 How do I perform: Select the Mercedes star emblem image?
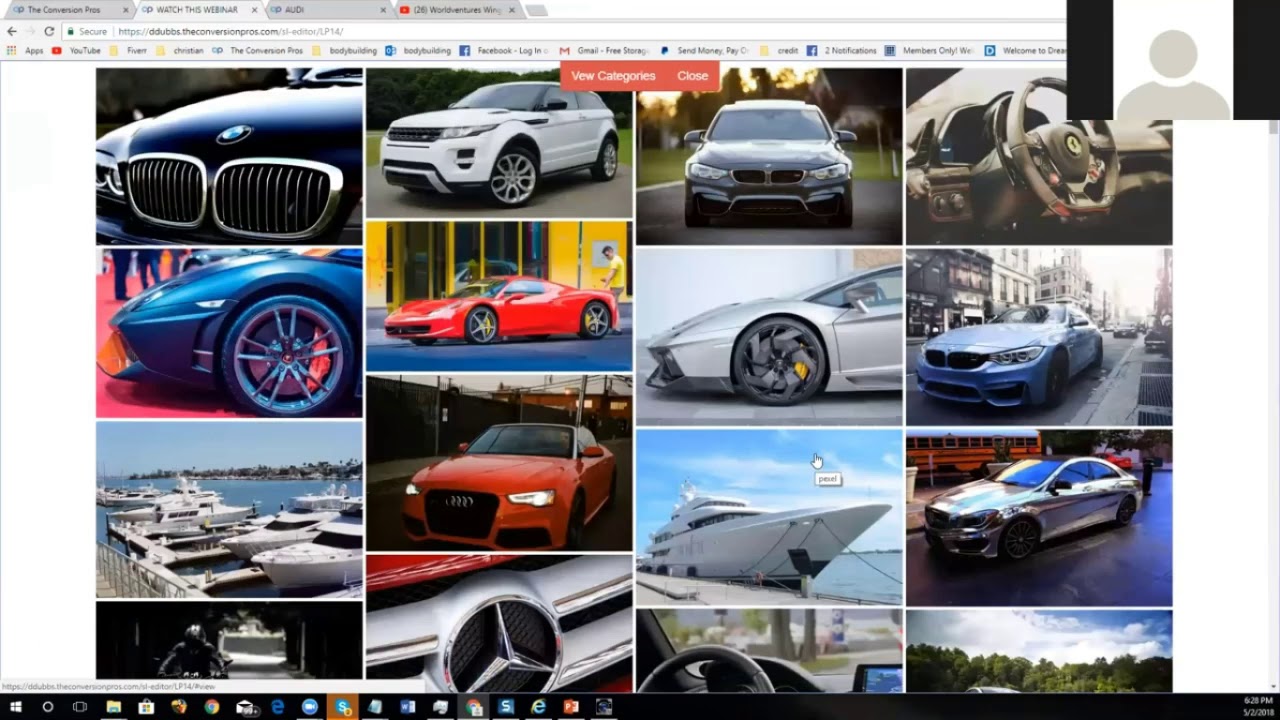point(499,623)
